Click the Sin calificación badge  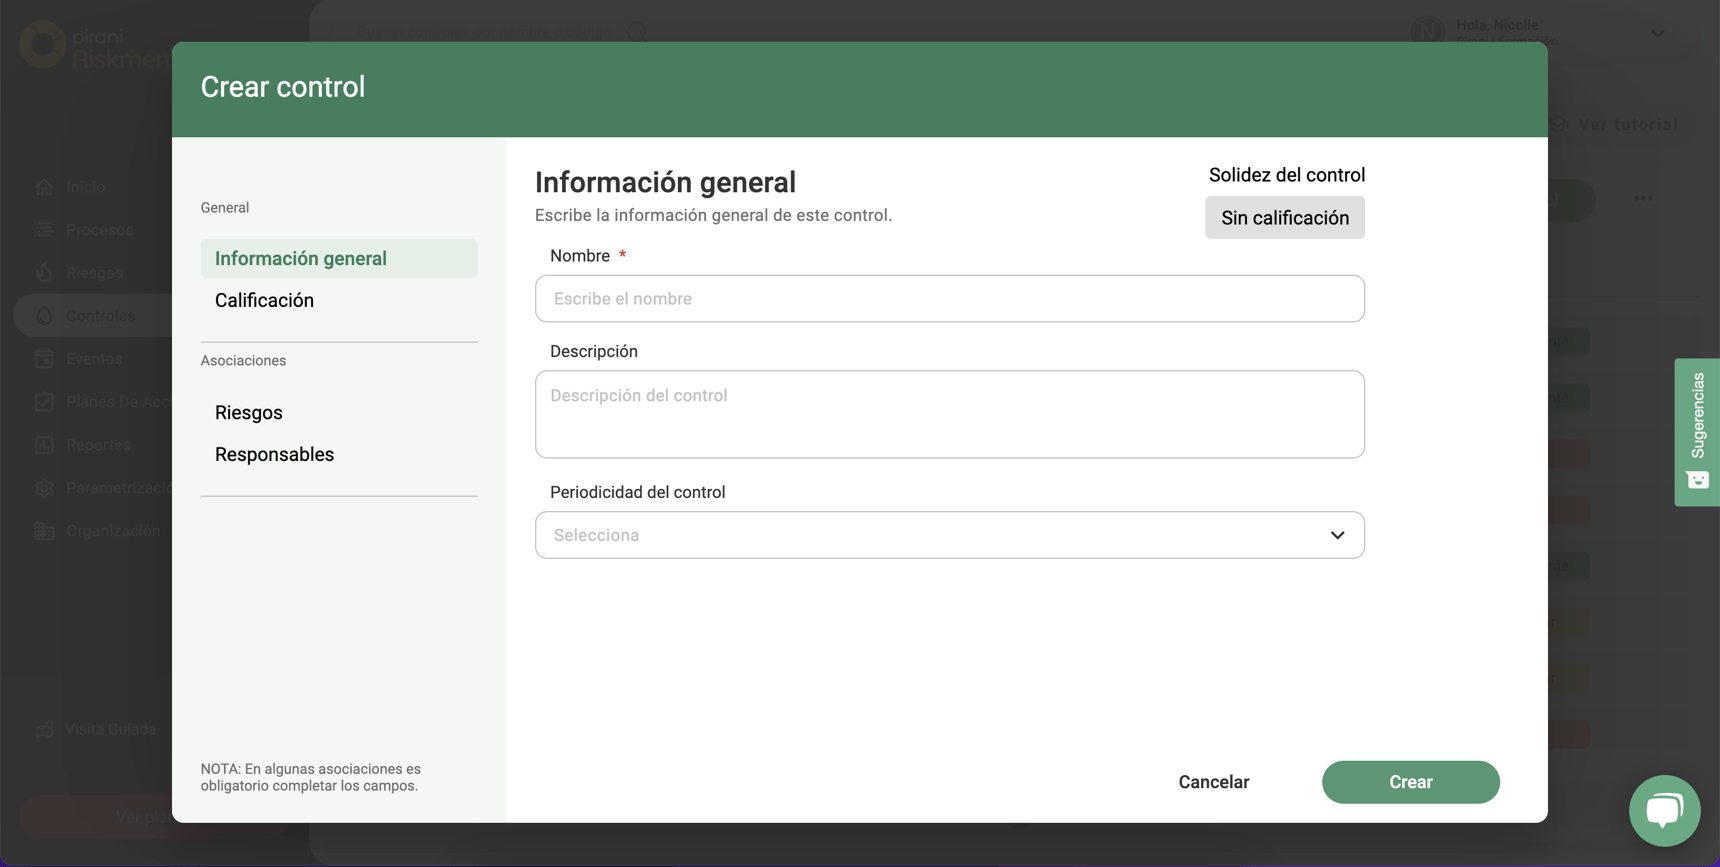(x=1284, y=218)
